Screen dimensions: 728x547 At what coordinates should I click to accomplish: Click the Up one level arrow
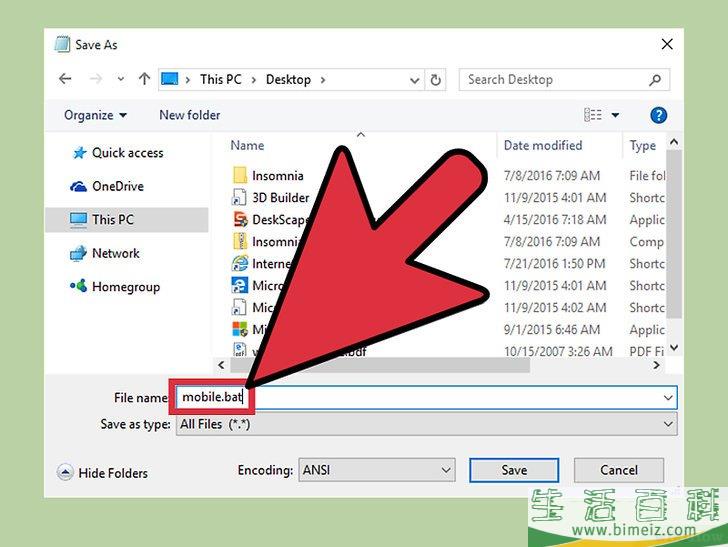click(144, 80)
